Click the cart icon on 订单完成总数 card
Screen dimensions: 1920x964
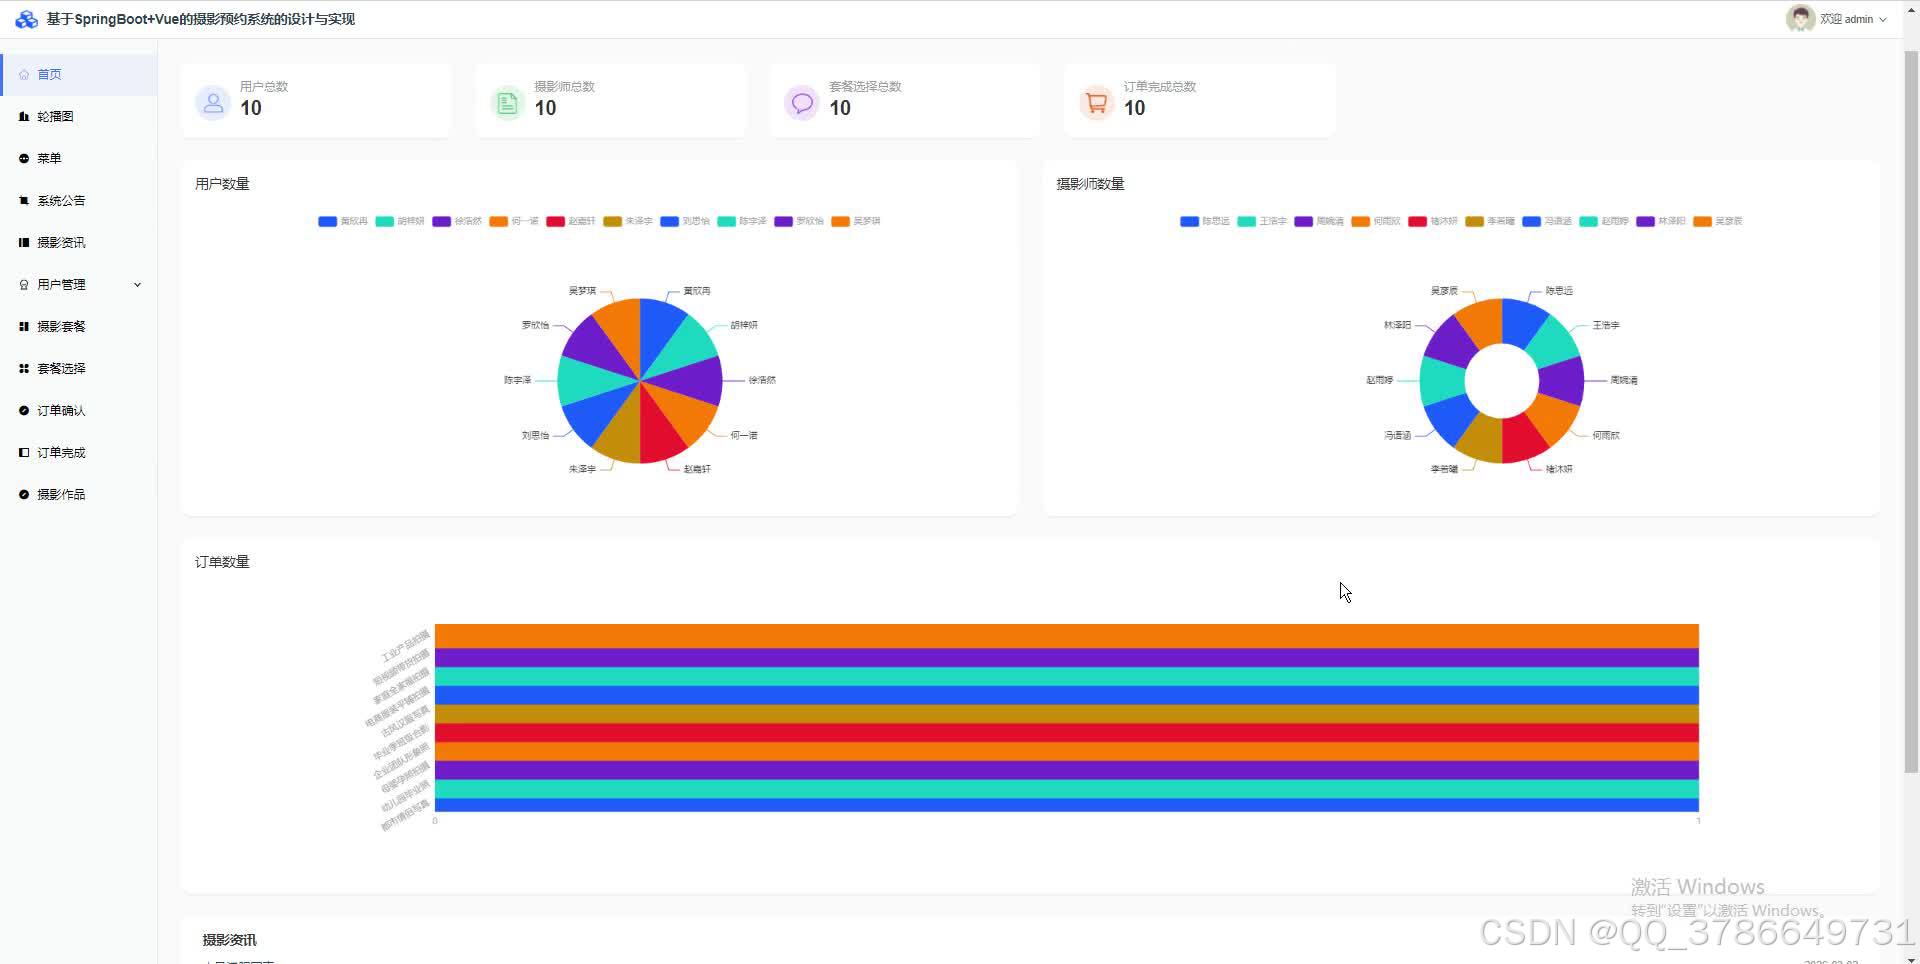(x=1096, y=102)
